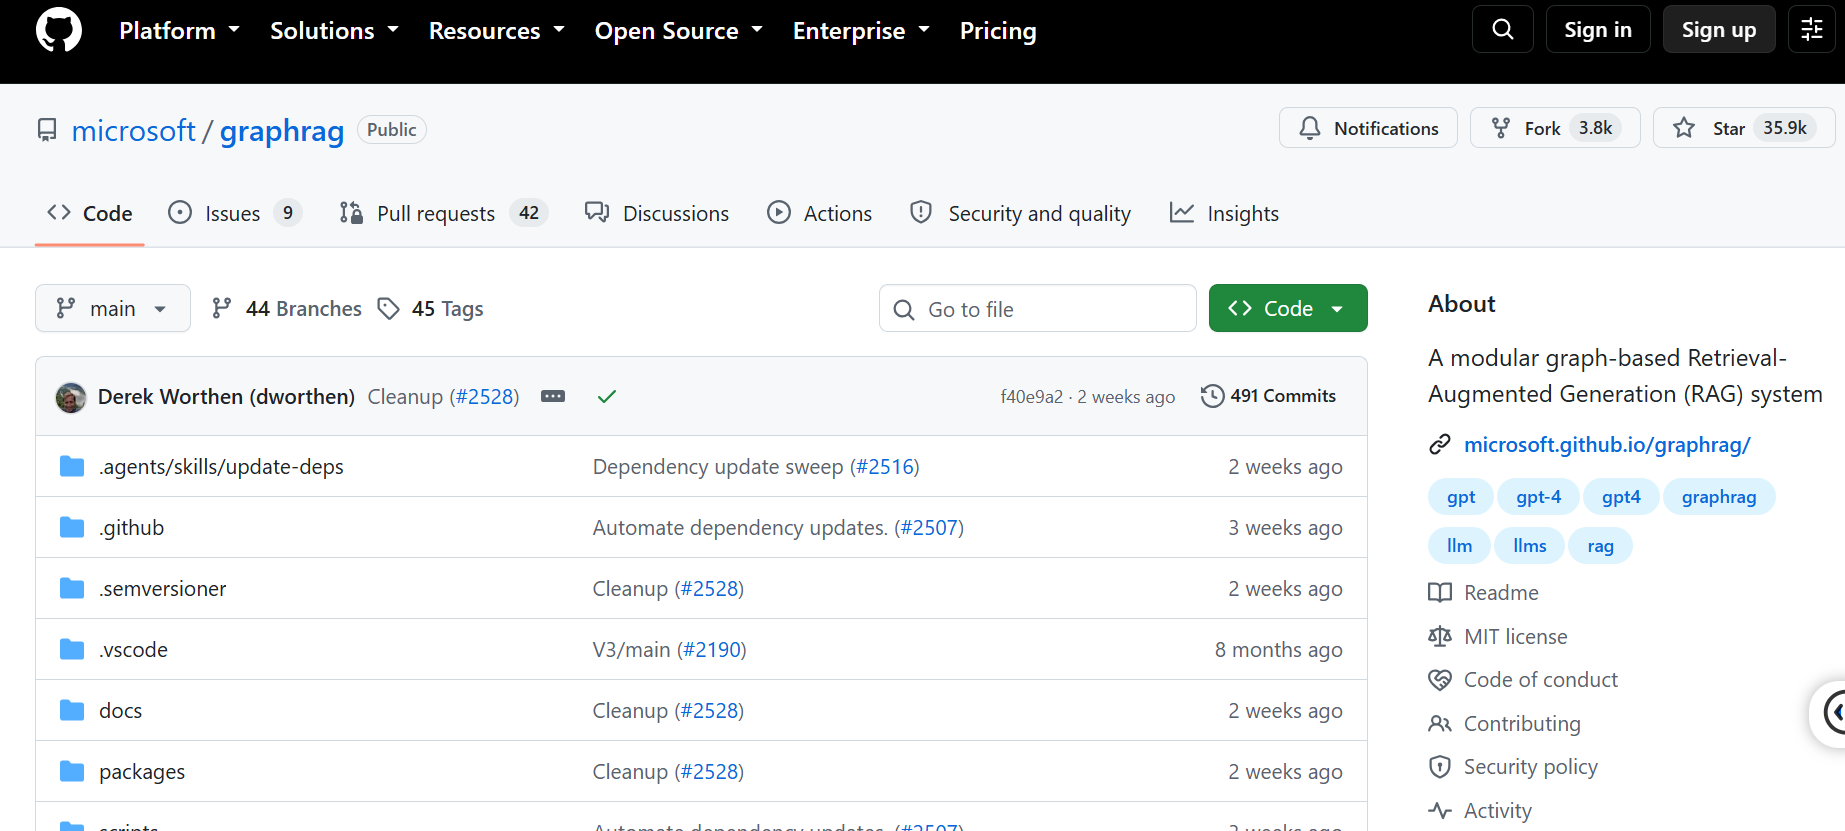Open the microsoft organization link
The height and width of the screenshot is (831, 1845).
coord(134,130)
